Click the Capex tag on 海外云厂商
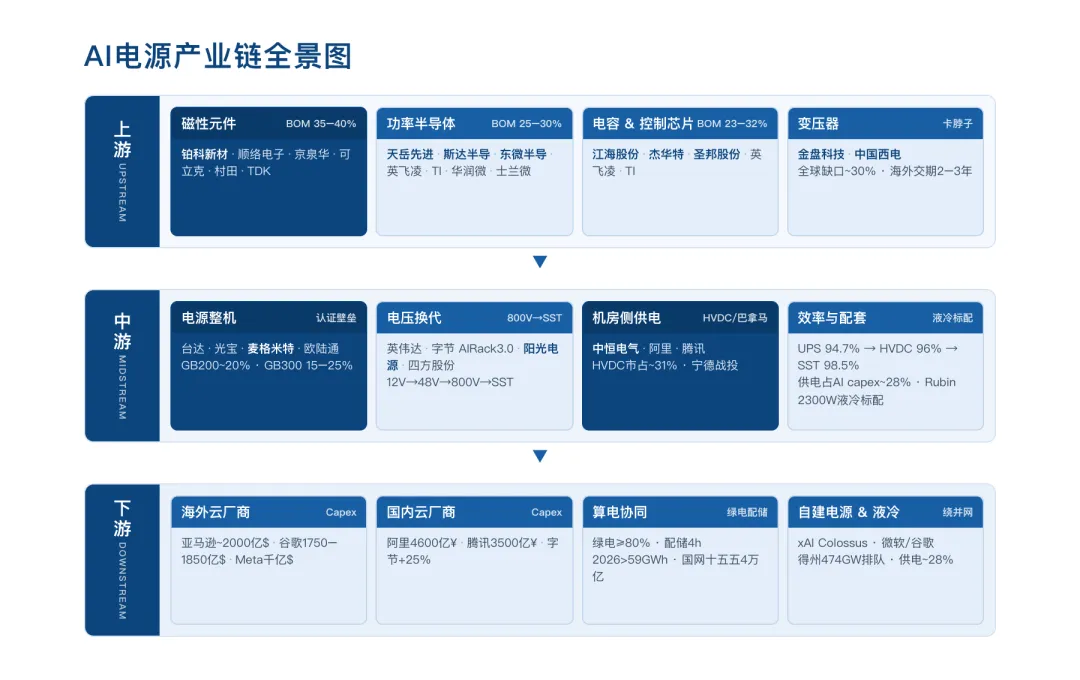Image resolution: width=1080 pixels, height=680 pixels. (x=341, y=513)
